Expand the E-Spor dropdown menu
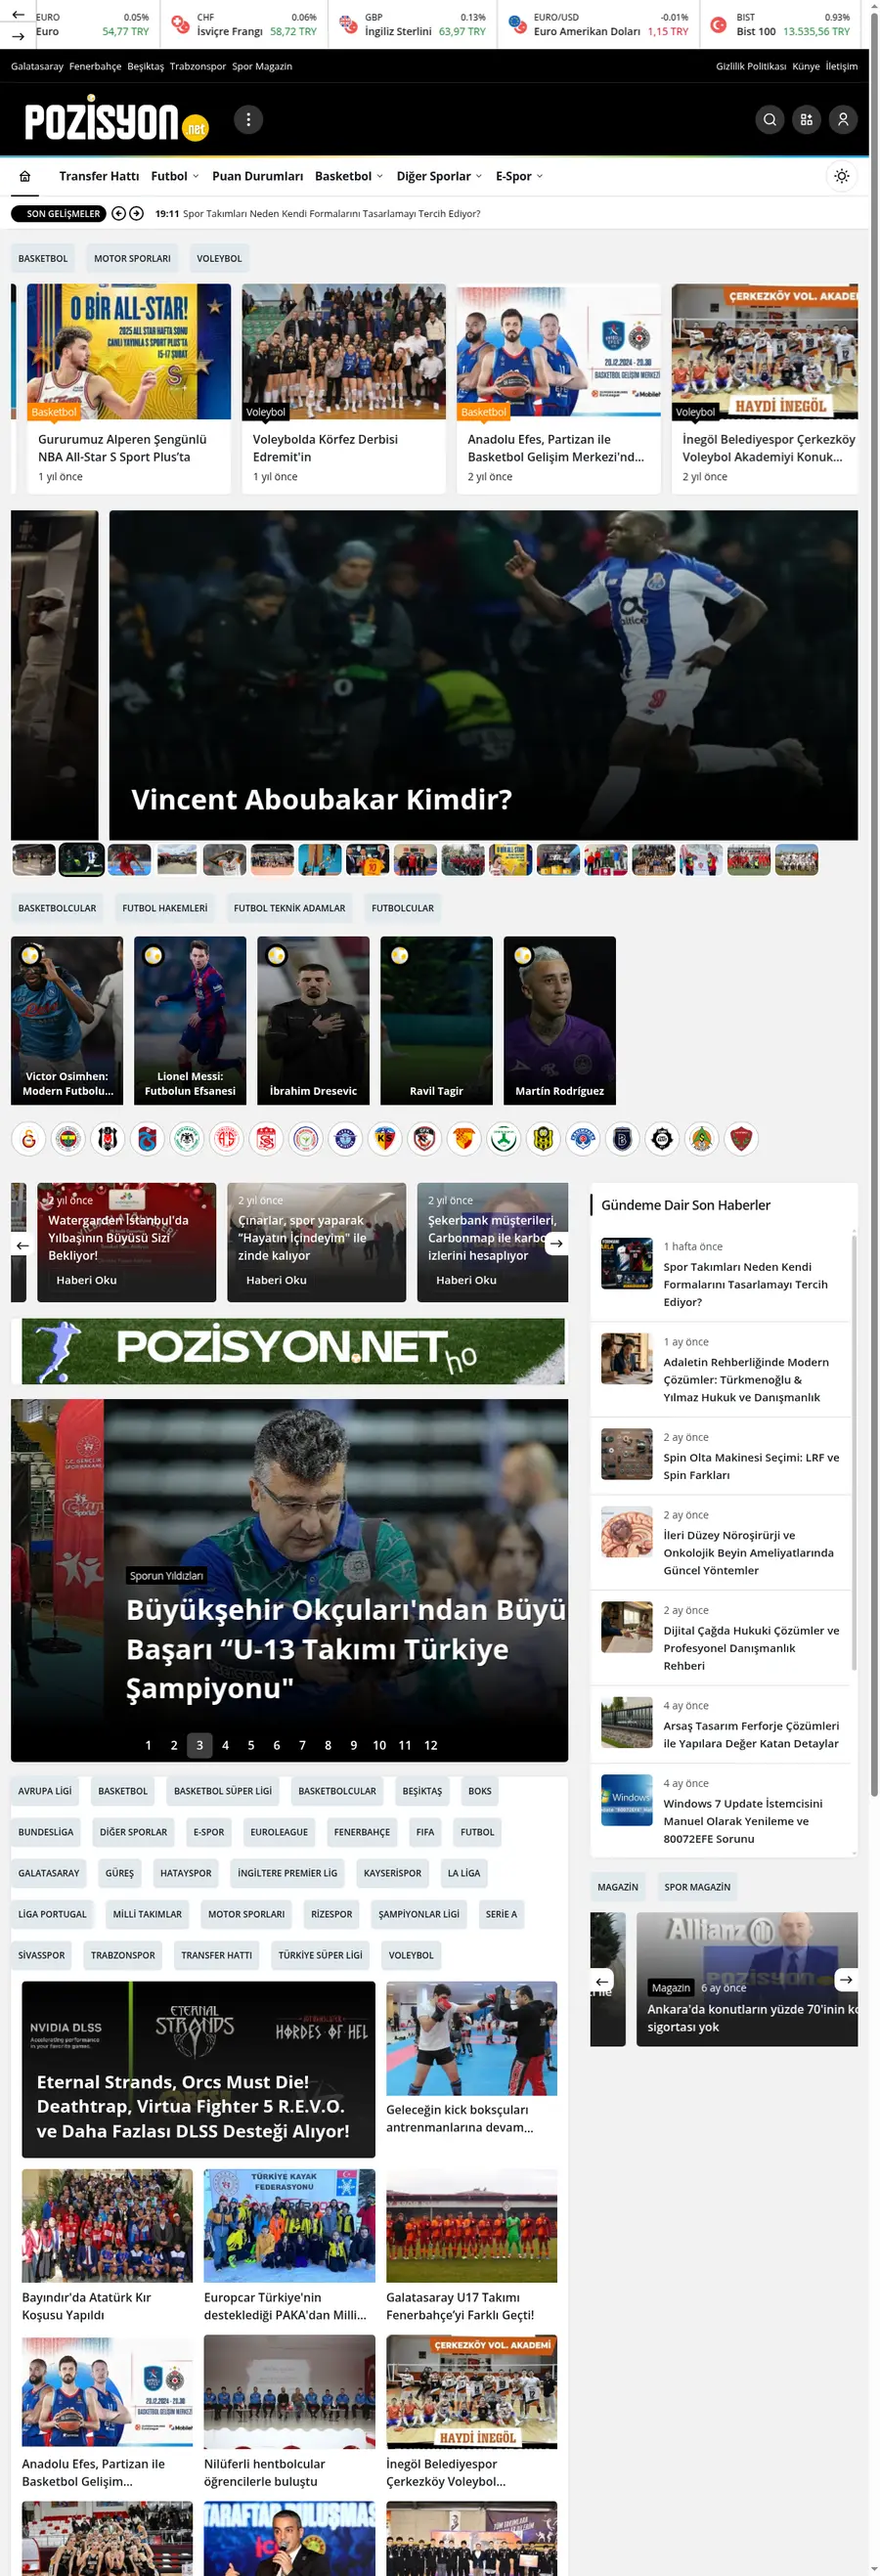This screenshot has width=880, height=2576. click(519, 176)
